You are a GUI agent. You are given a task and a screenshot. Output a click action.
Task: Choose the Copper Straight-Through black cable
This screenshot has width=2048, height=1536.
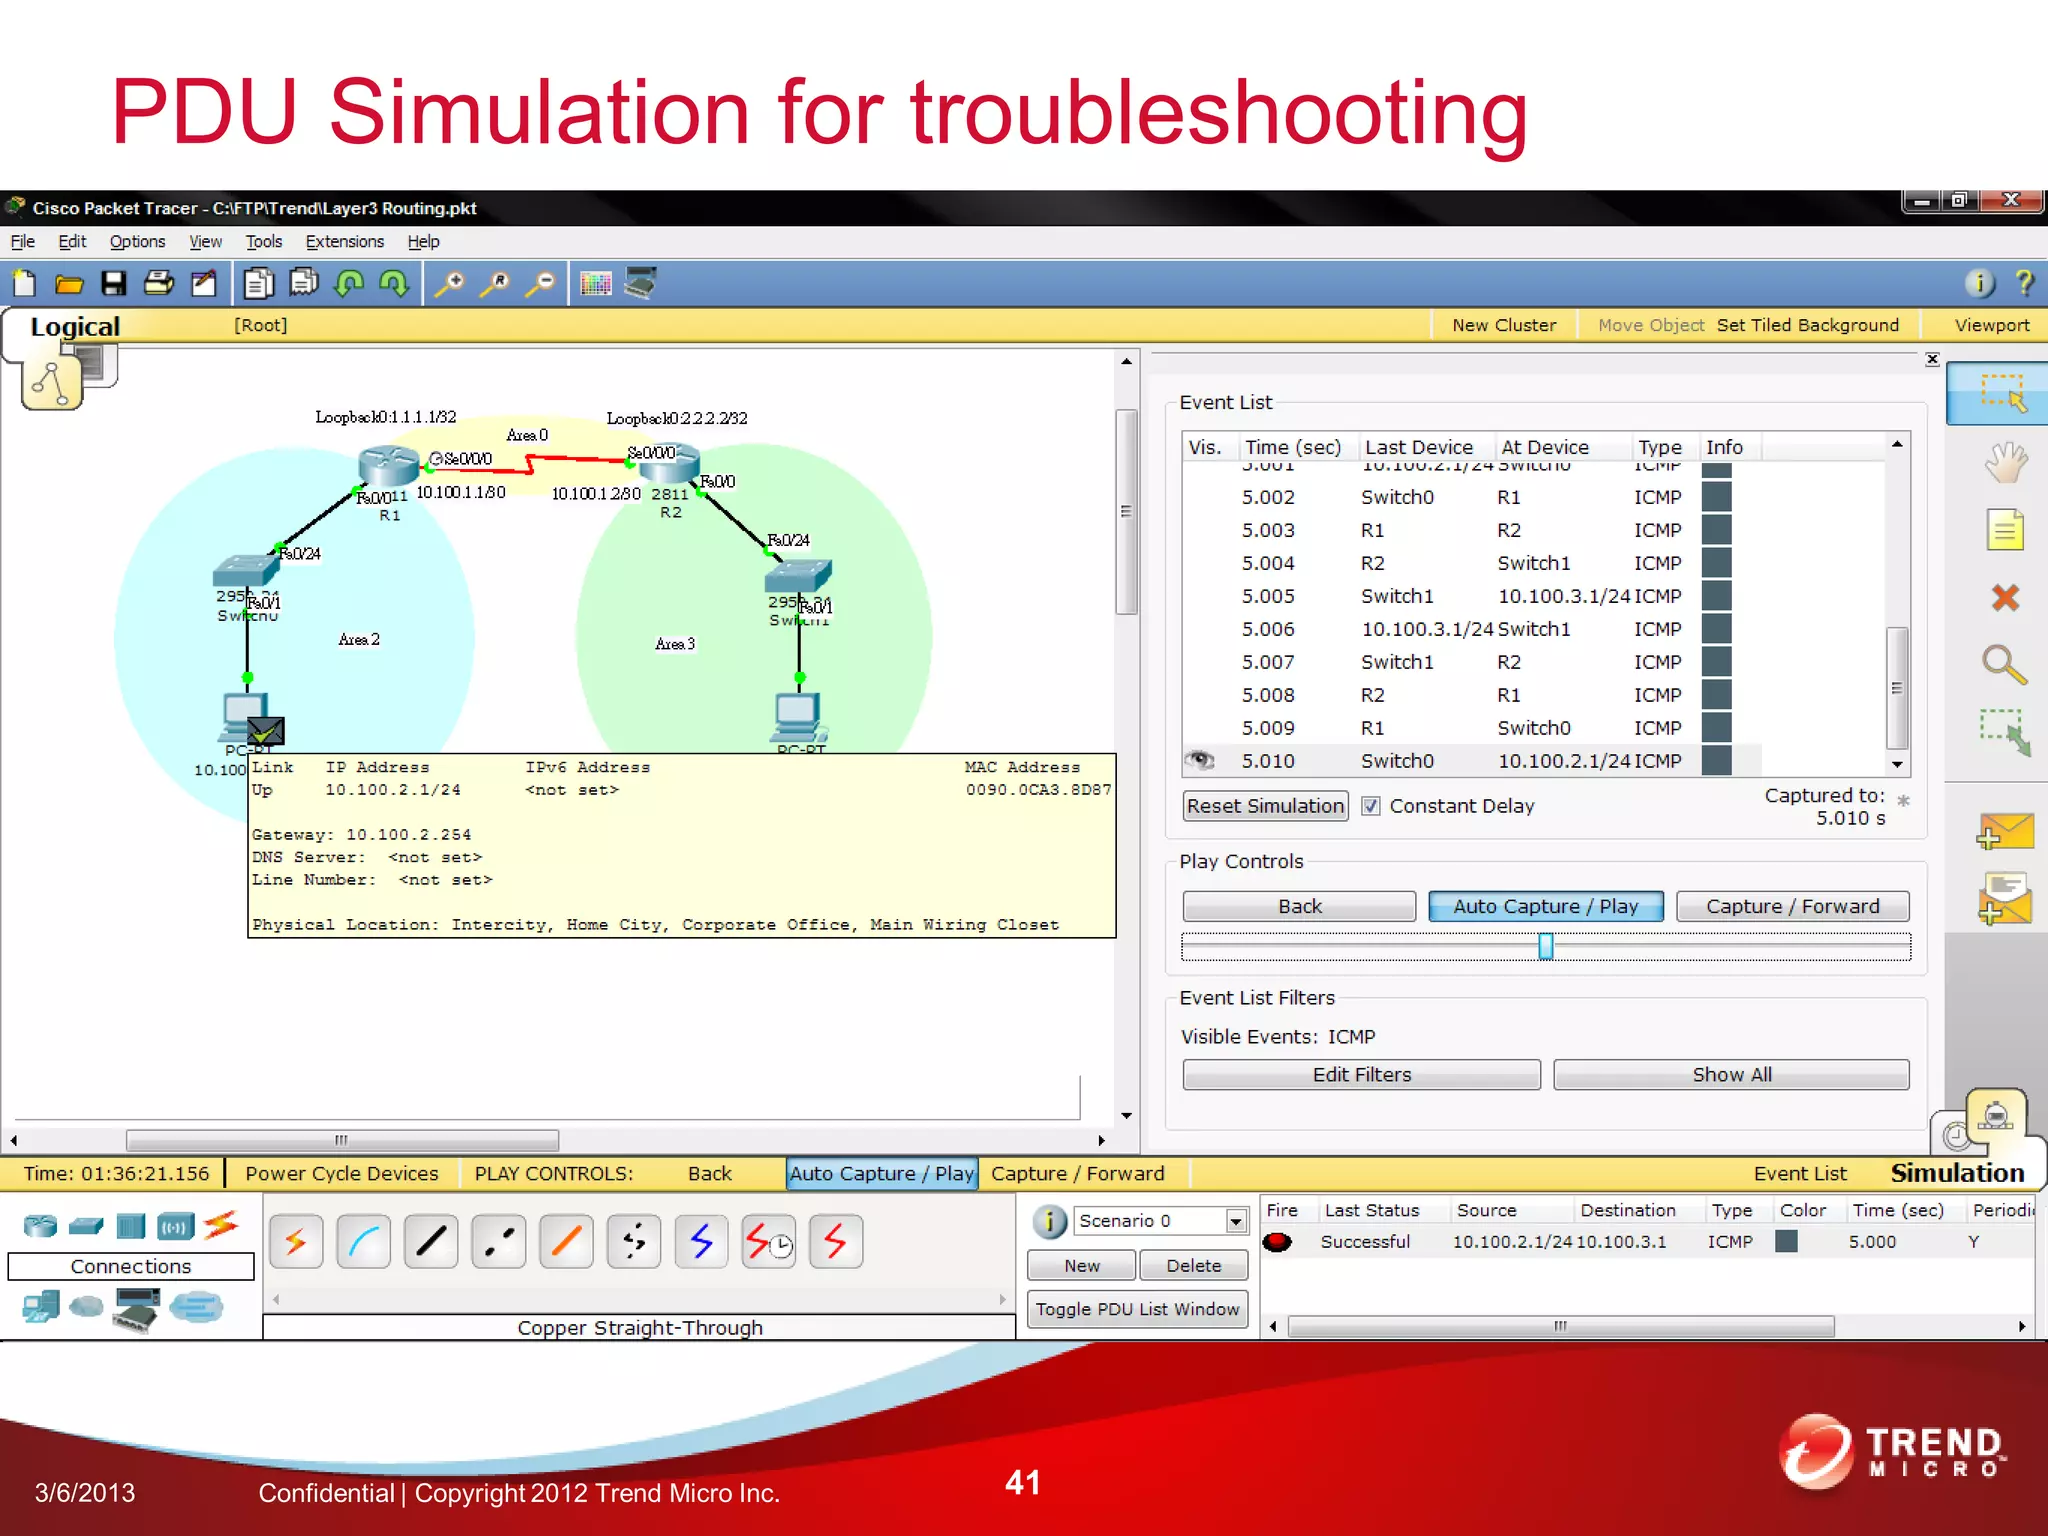click(x=431, y=1242)
